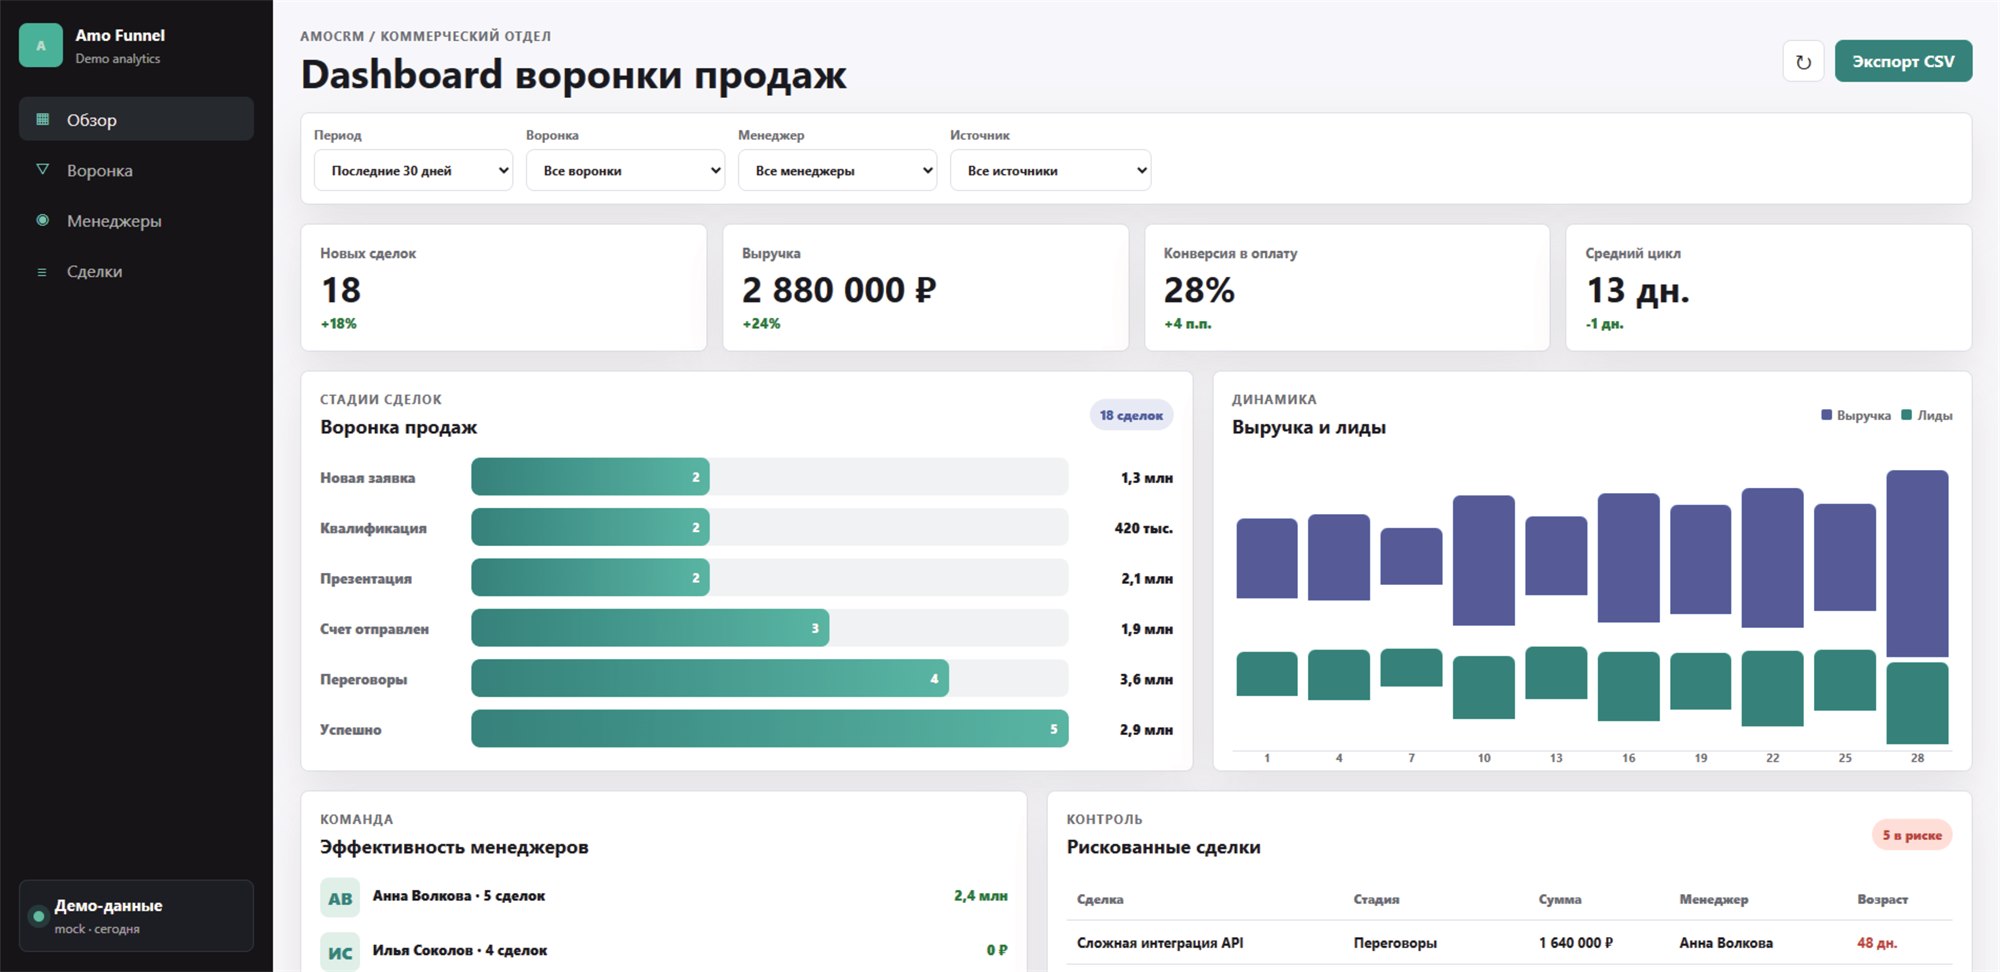The image size is (2000, 972).
Task: Click the Обзор grid icon in sidebar
Action: point(42,119)
